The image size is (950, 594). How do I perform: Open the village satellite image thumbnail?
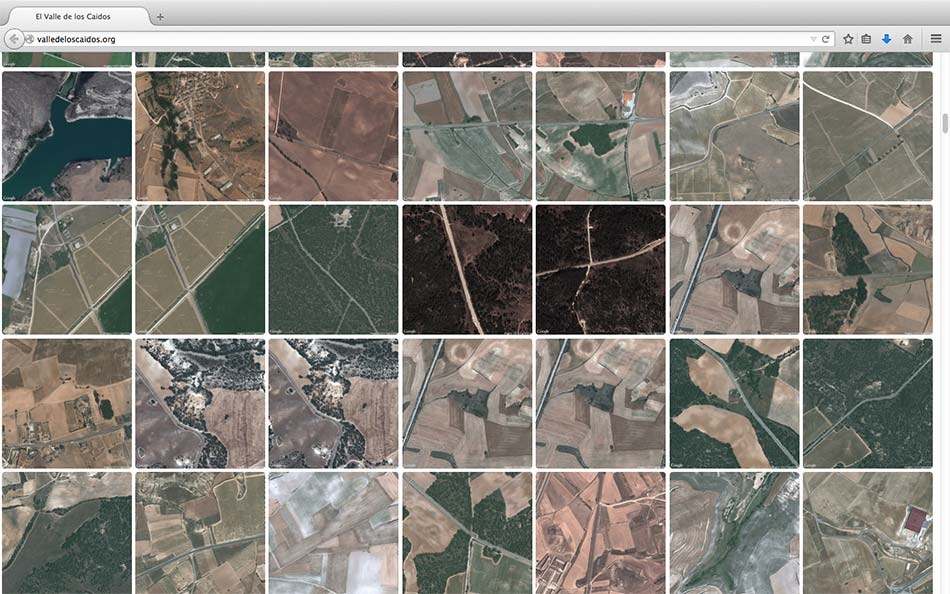click(200, 135)
